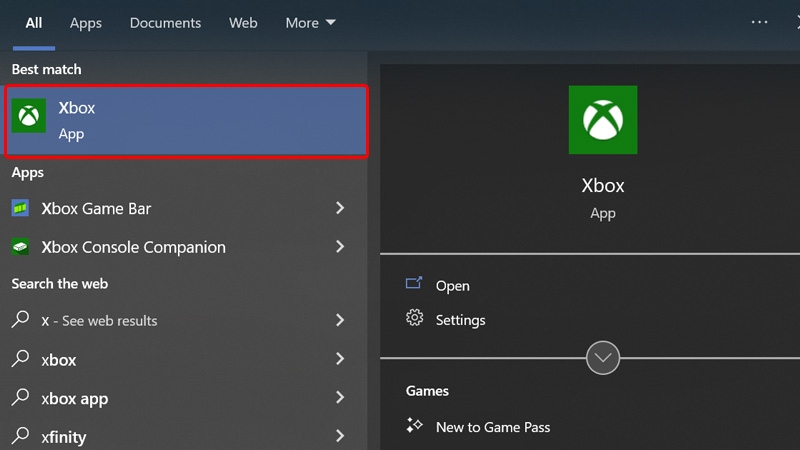The image size is (800, 450).
Task: Click search icon beside 'xfinity' suggestion
Action: tap(20, 436)
